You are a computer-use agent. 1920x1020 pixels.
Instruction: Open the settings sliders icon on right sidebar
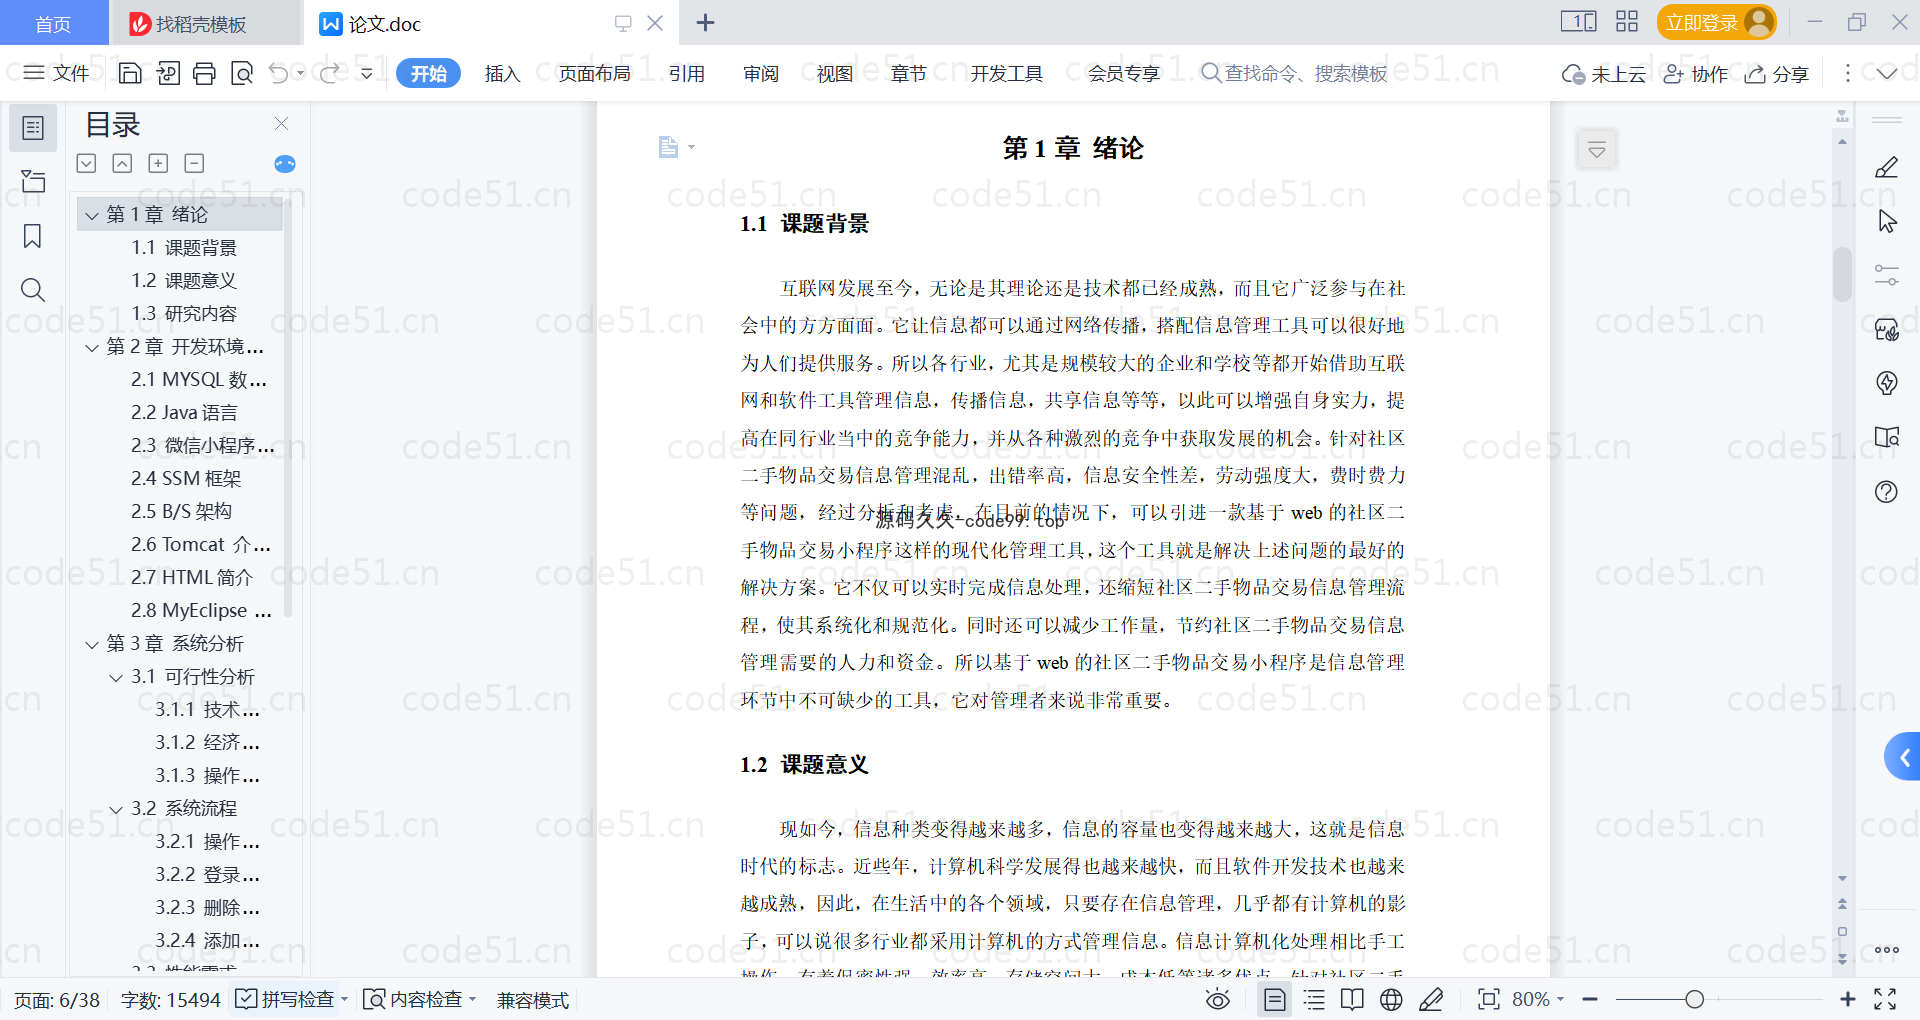point(1886,275)
